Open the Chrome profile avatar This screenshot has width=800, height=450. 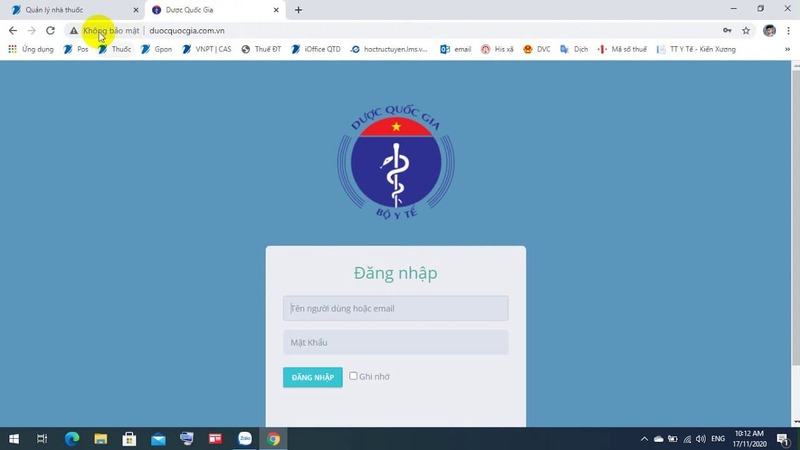(x=769, y=31)
